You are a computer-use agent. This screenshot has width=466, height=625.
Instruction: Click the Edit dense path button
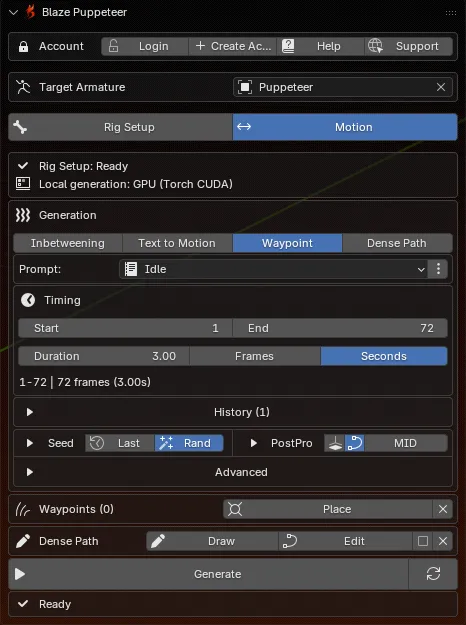(x=345, y=541)
